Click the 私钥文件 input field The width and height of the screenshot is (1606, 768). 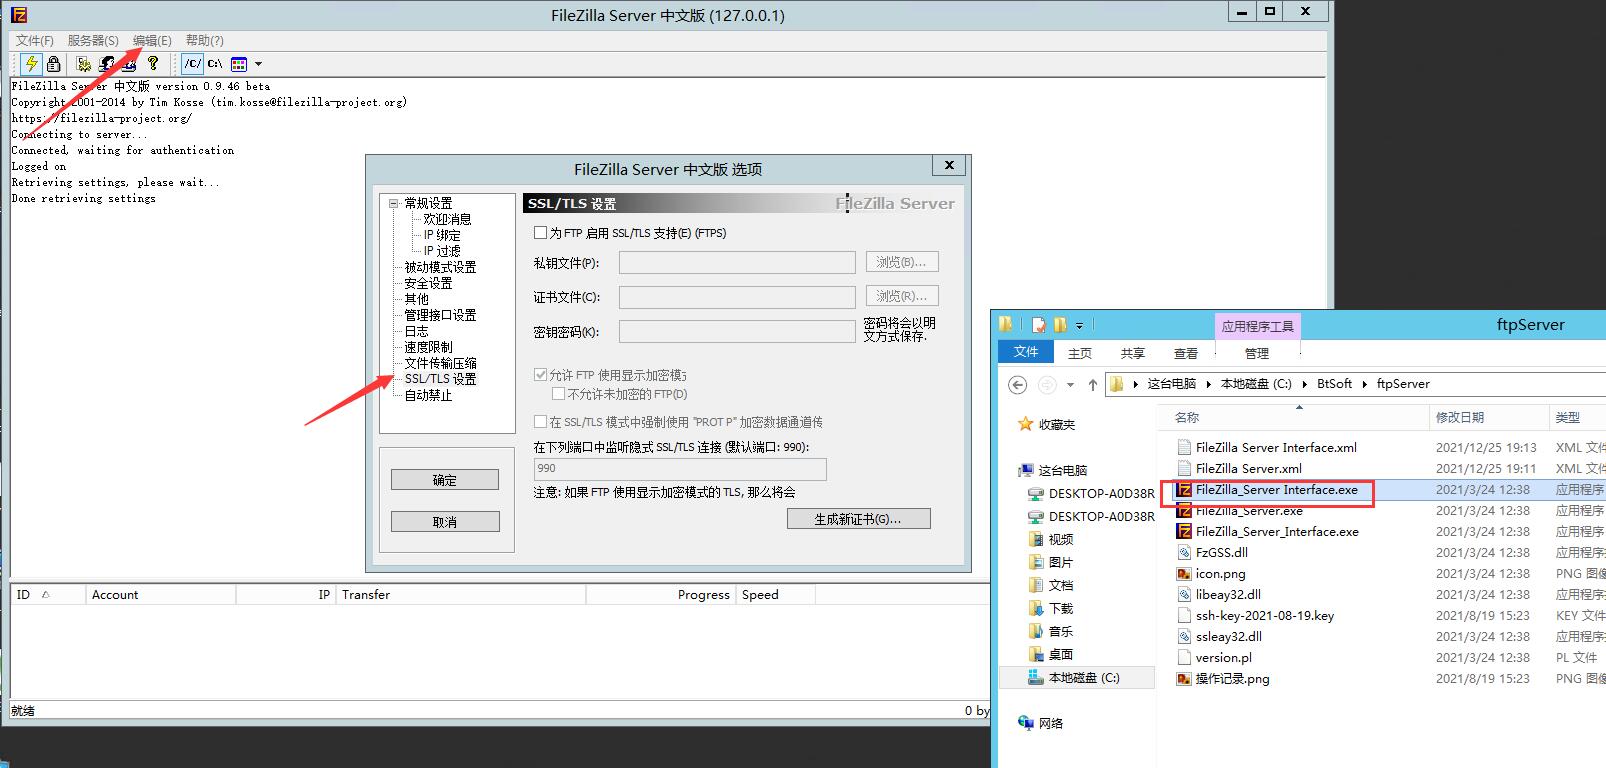pyautogui.click(x=737, y=263)
